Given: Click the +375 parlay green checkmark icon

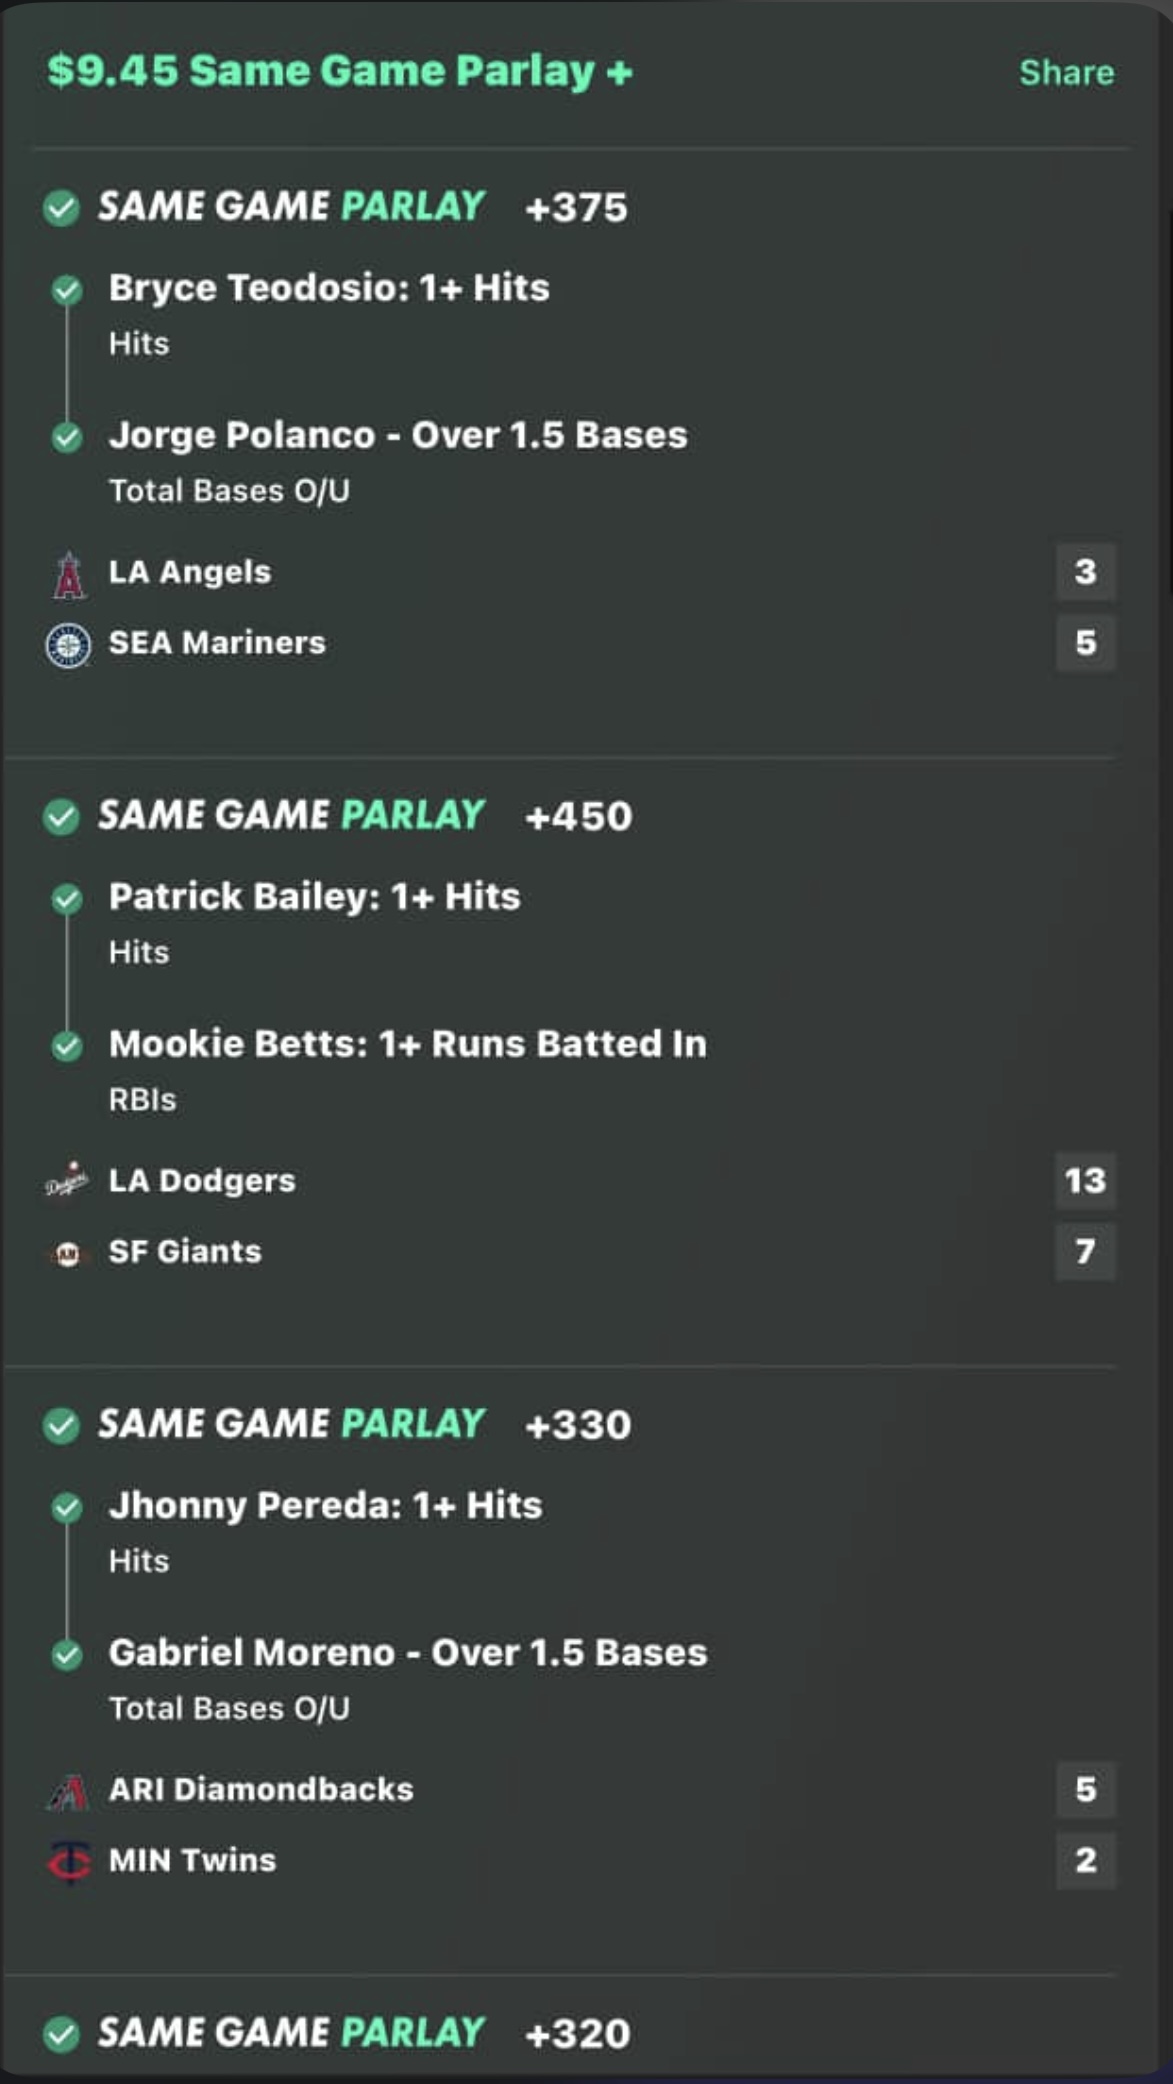Looking at the screenshot, I should [x=61, y=208].
